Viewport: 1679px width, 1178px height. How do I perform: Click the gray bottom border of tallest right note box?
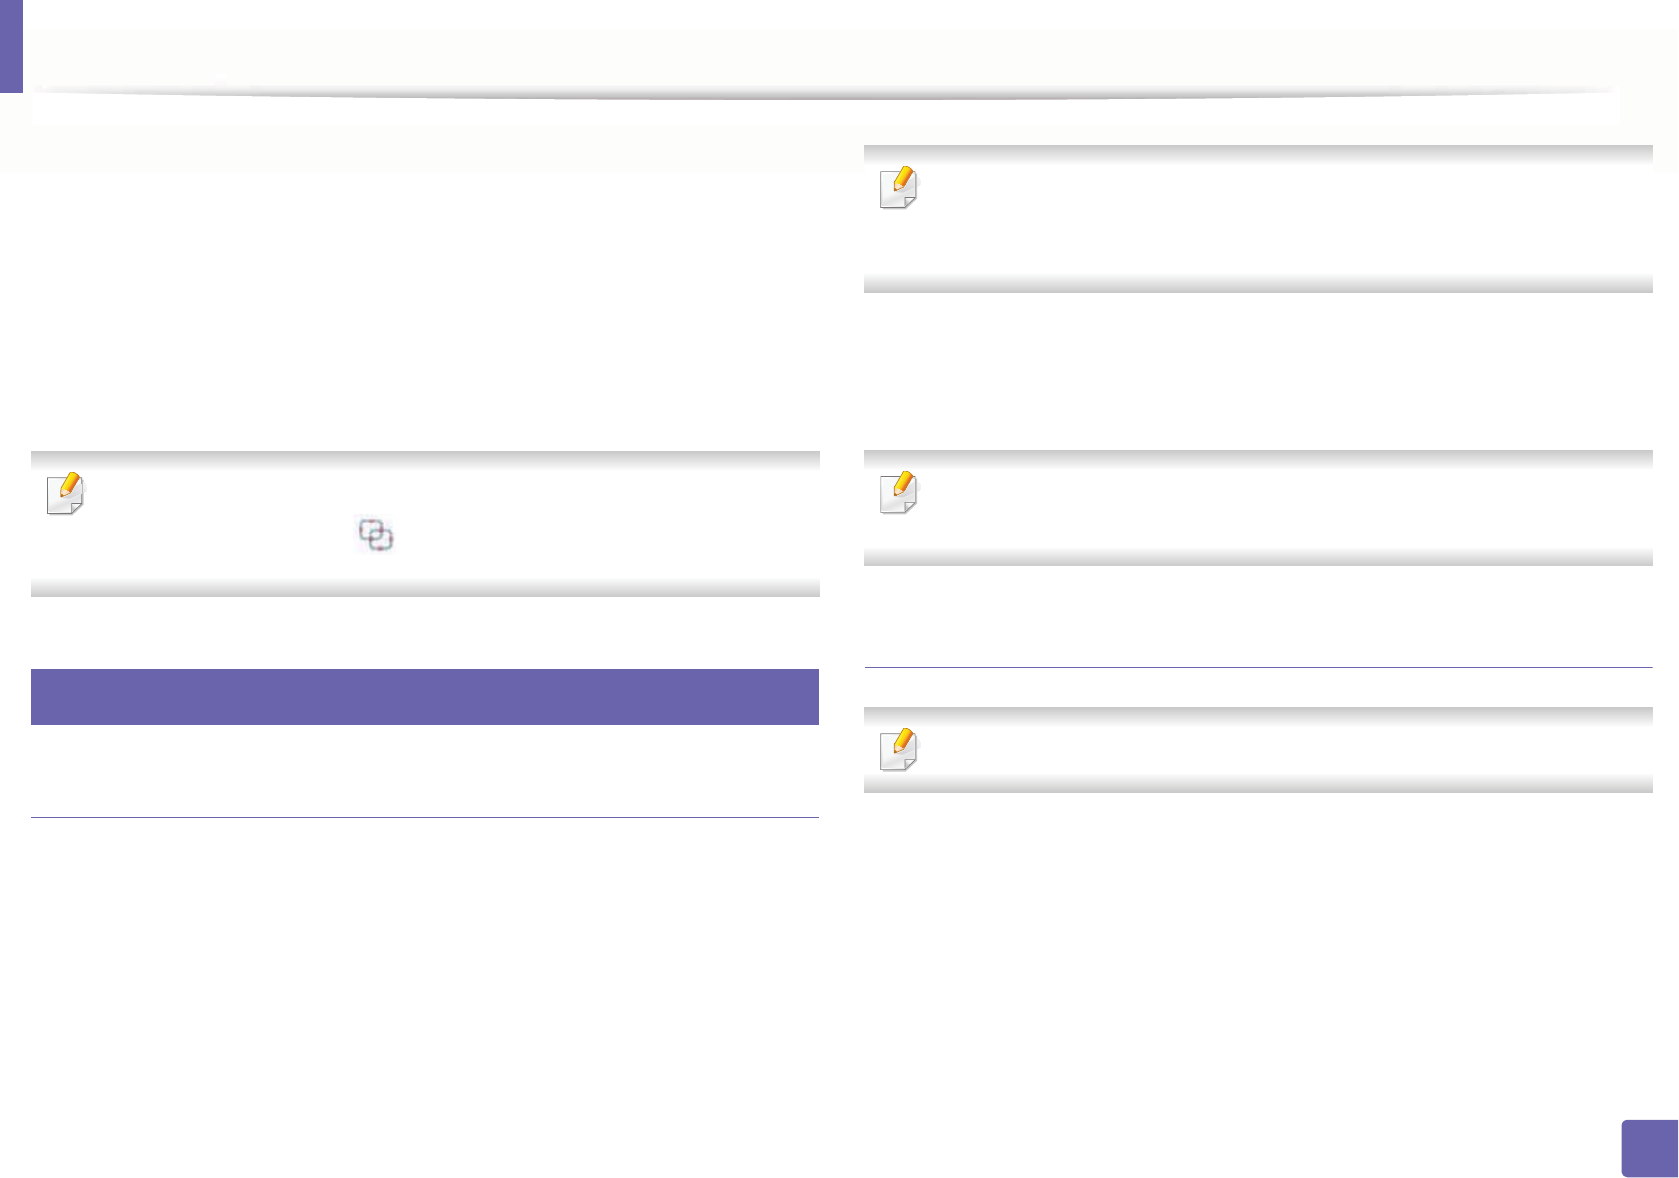(1258, 284)
